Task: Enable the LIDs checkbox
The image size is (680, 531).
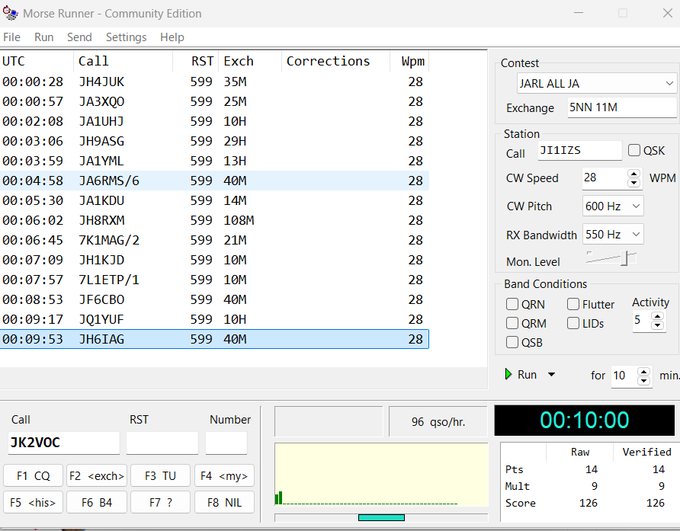Action: (x=573, y=323)
